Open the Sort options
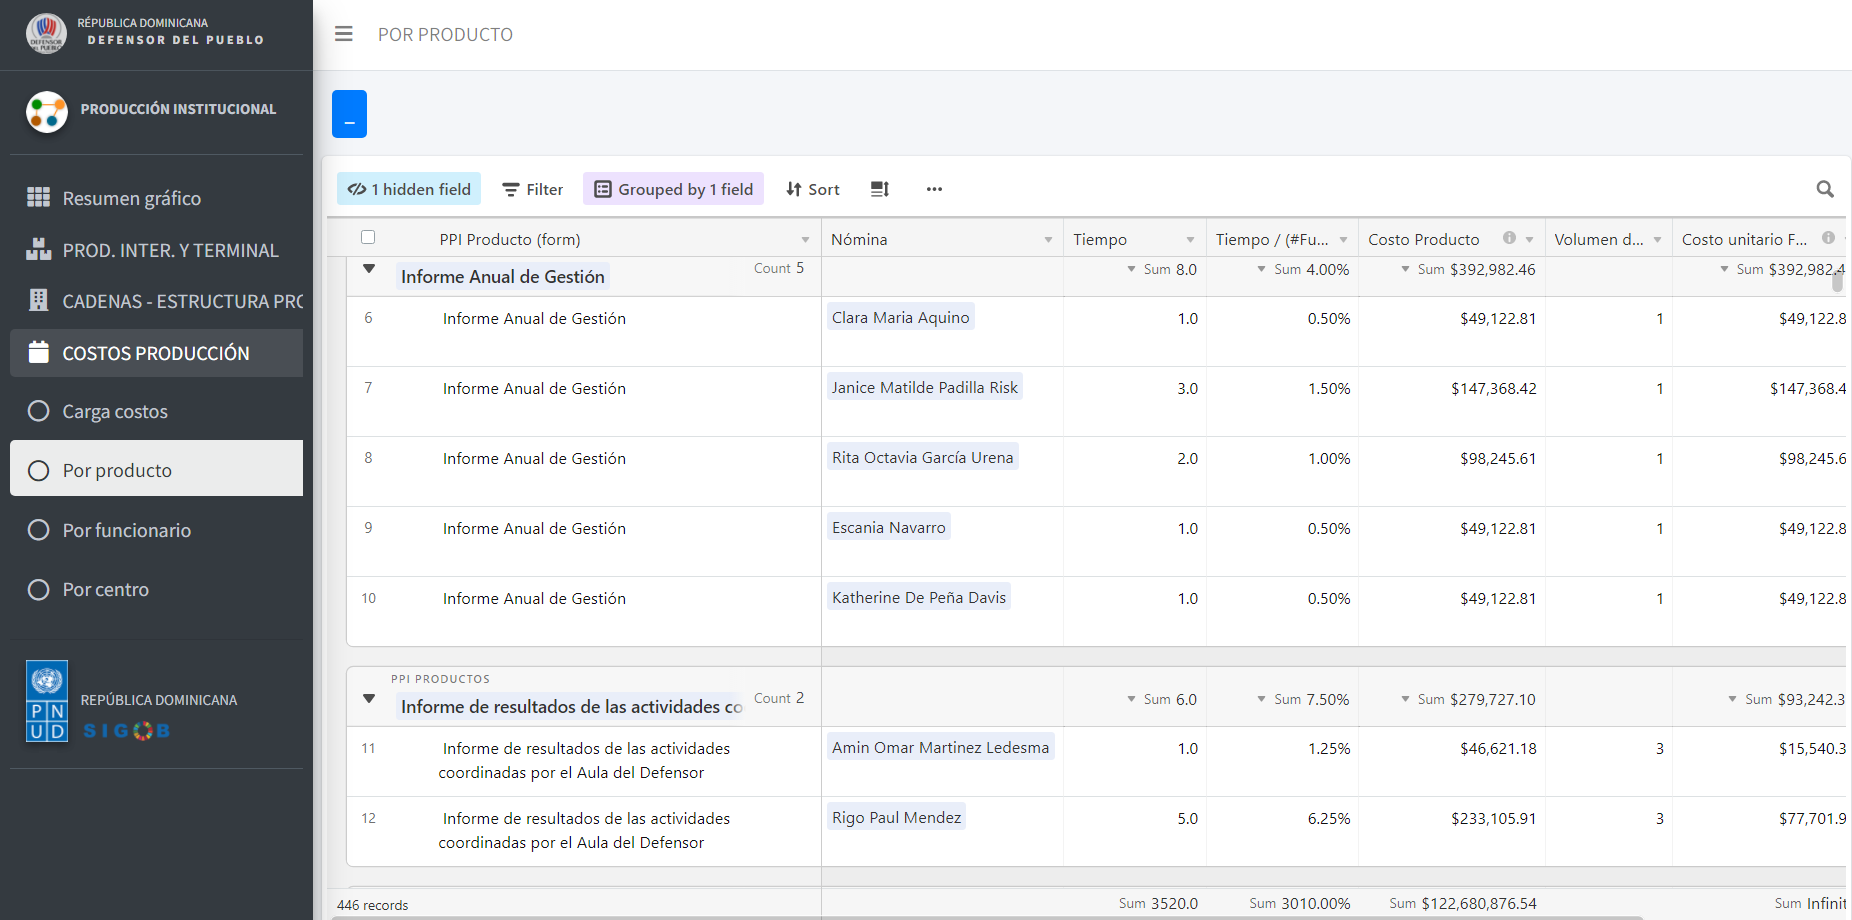 (813, 189)
